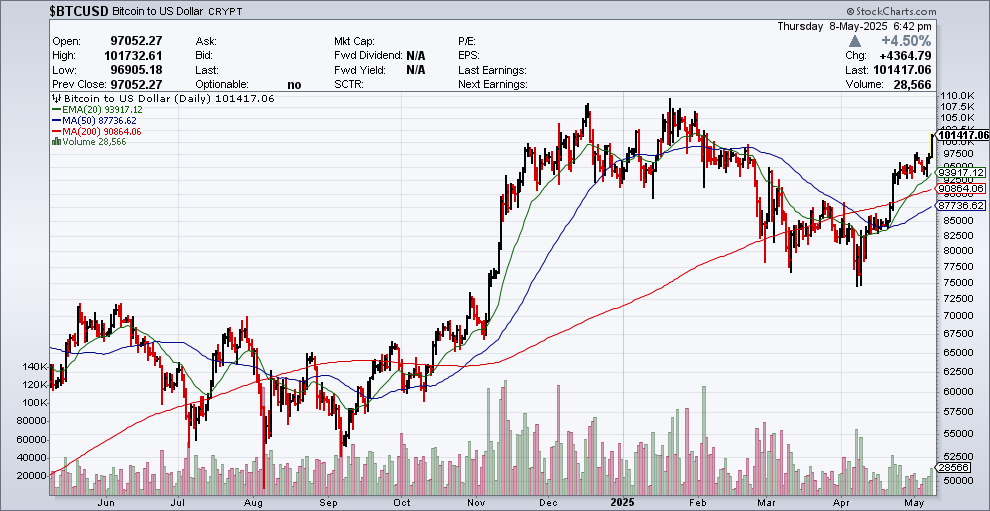Click the red MA(200) legend line marker

coord(55,132)
